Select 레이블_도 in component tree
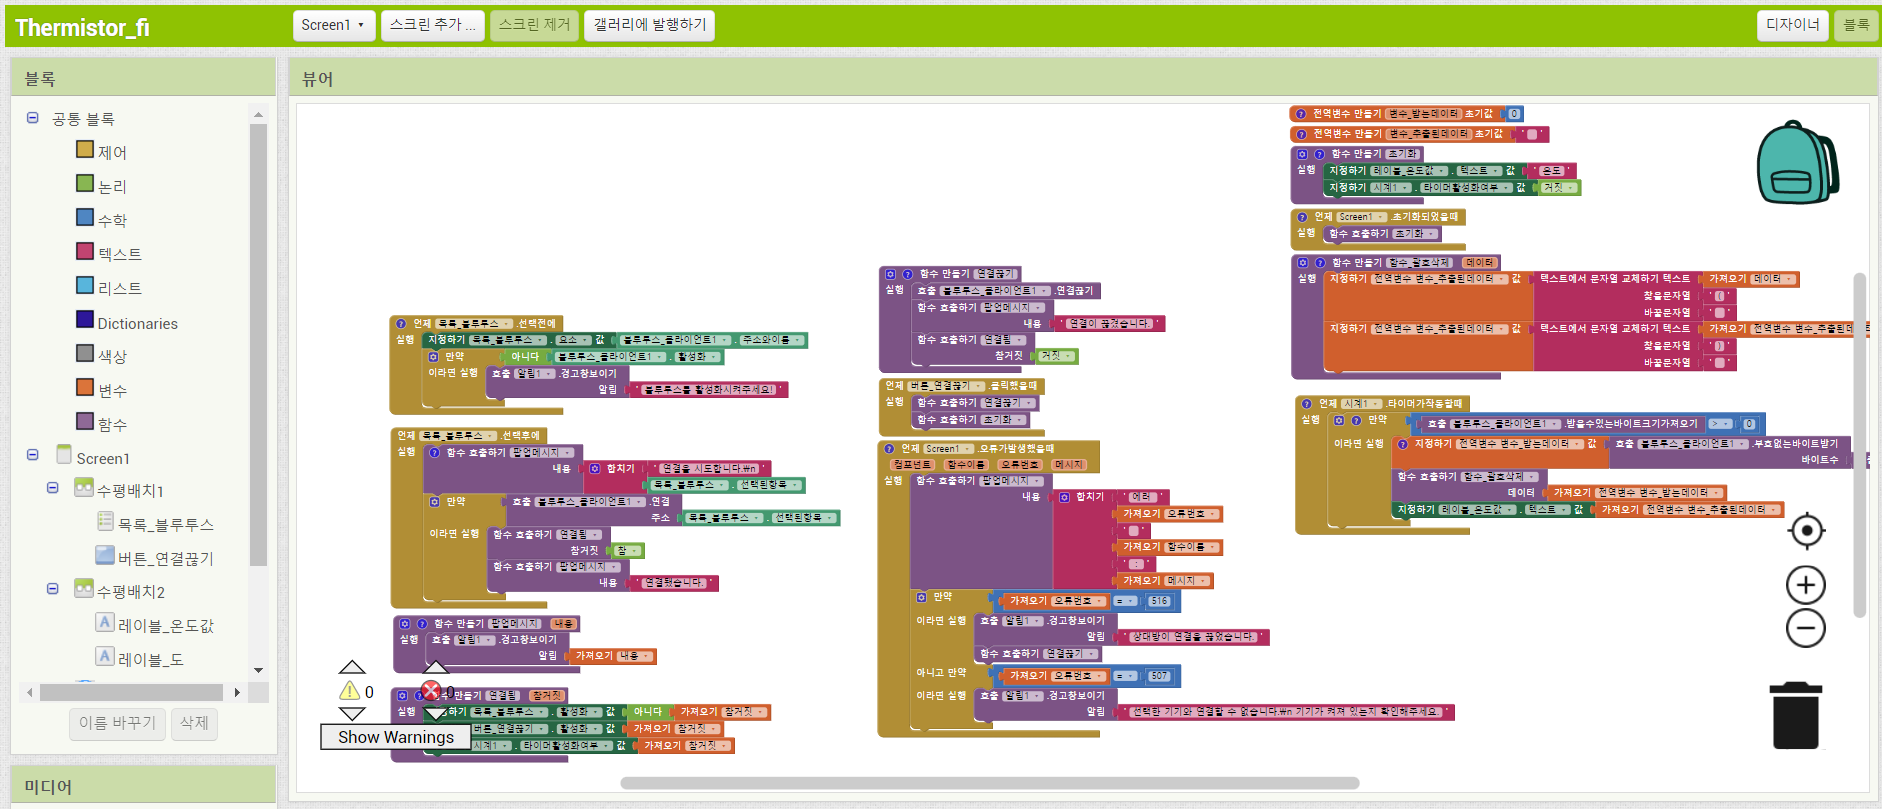This screenshot has width=1882, height=809. coord(151,659)
